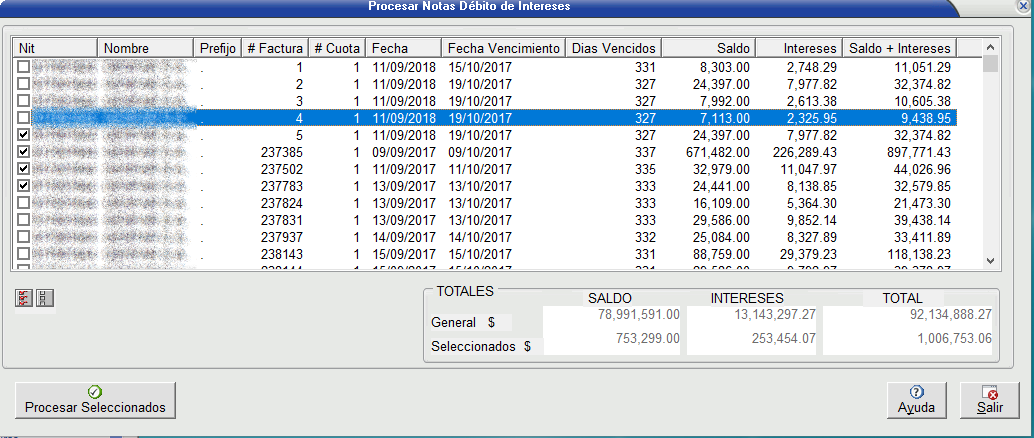This screenshot has height=438, width=1034.
Task: Sort list by Saldo + Intereses header
Action: tap(898, 48)
